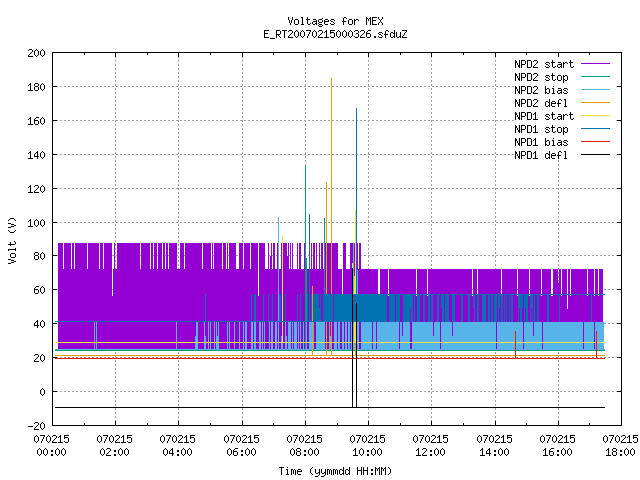Click the yellow NPD1 start legend line
The height and width of the screenshot is (480, 640).
pyautogui.click(x=595, y=116)
